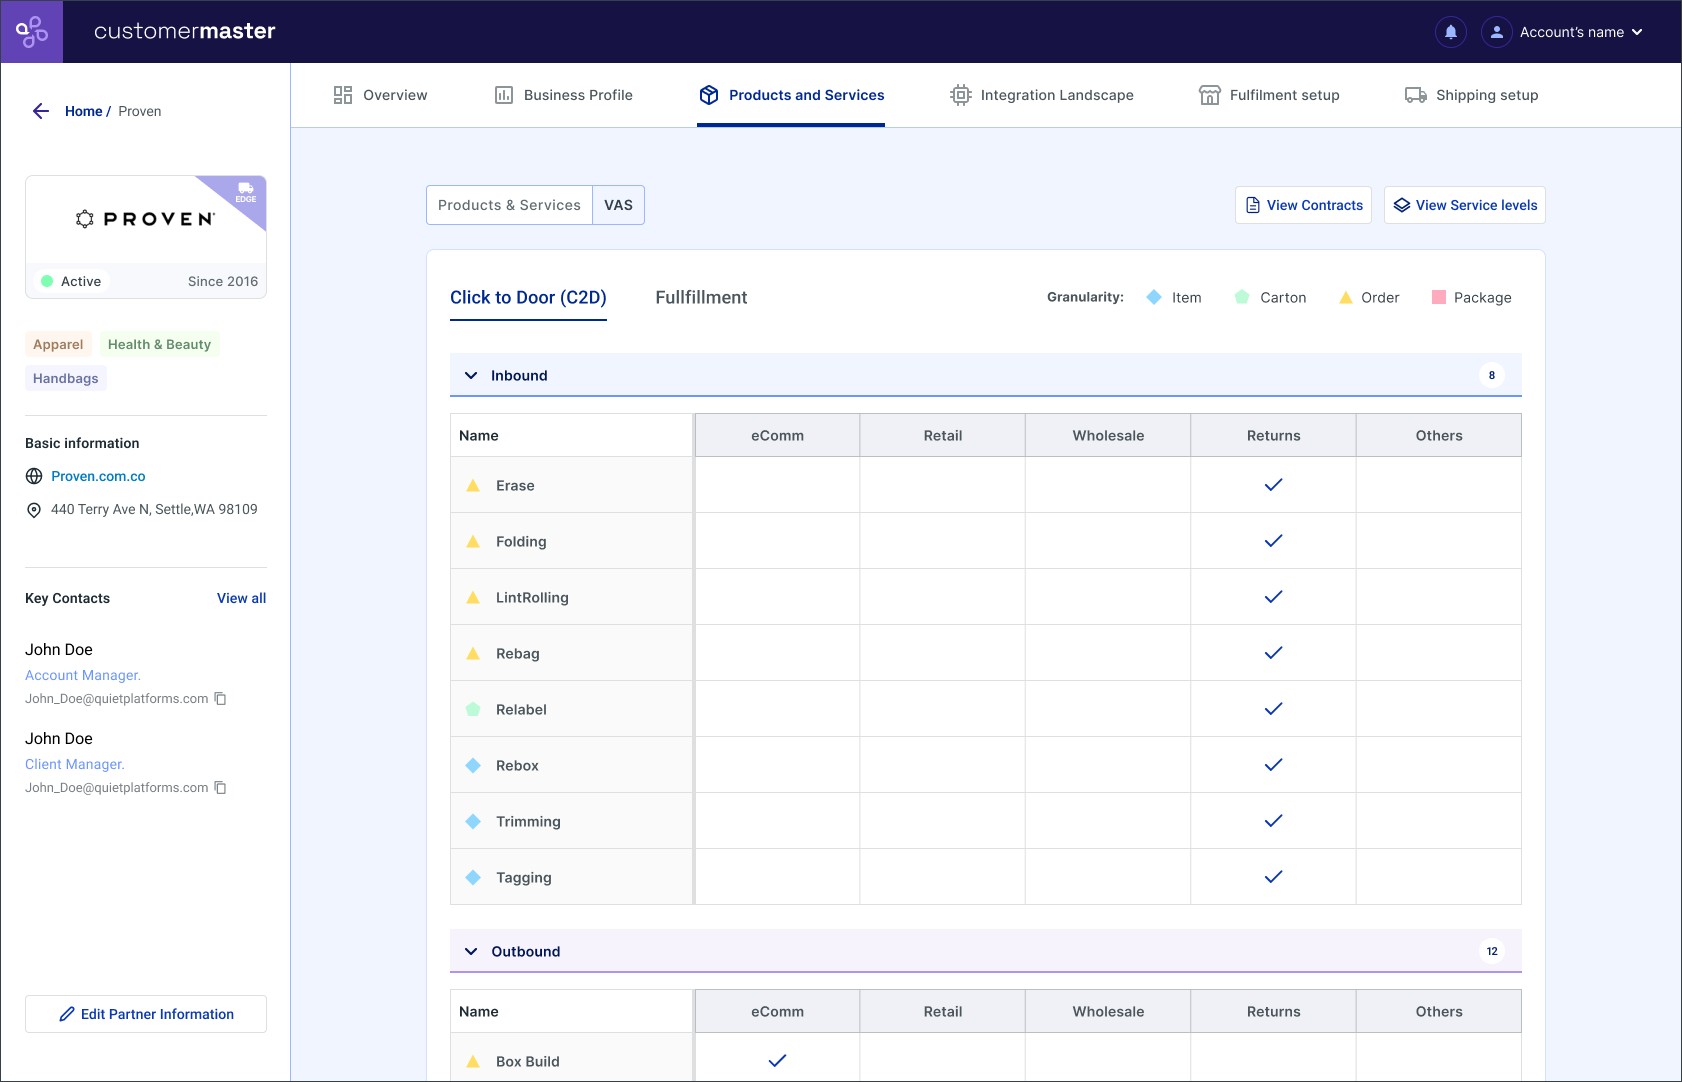Switch to the Business Profile tab
The height and width of the screenshot is (1082, 1682).
click(x=564, y=95)
